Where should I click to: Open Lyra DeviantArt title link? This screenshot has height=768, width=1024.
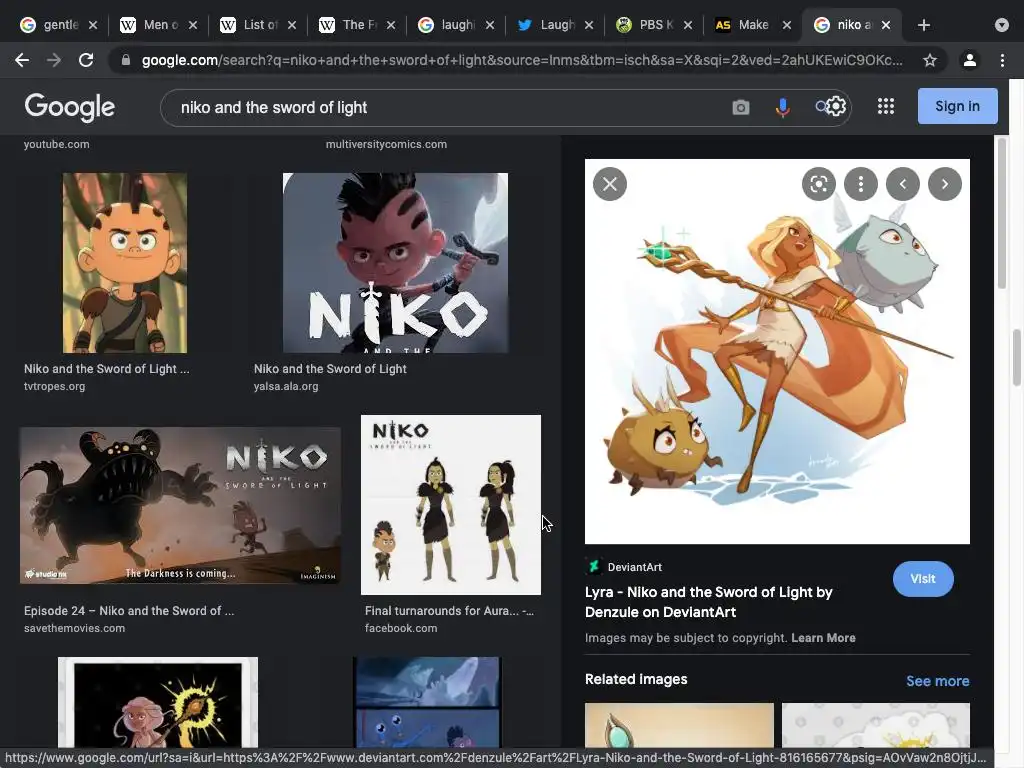point(709,602)
